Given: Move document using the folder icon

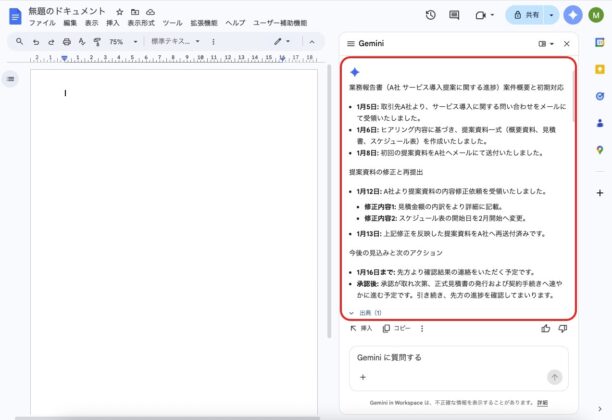Looking at the screenshot, I should [x=135, y=12].
